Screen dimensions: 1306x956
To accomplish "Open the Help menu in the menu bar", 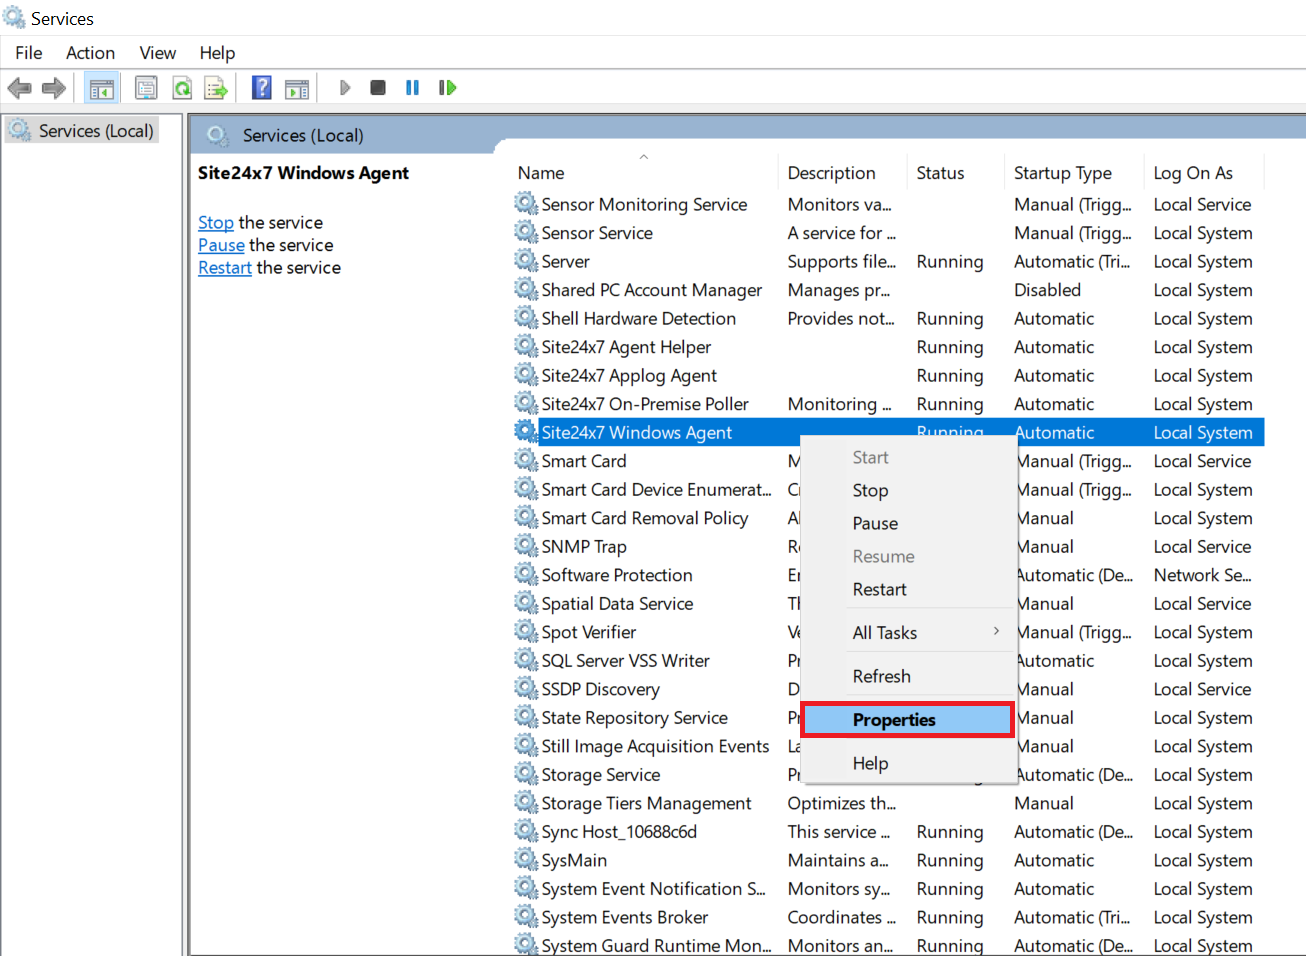I will coord(217,53).
